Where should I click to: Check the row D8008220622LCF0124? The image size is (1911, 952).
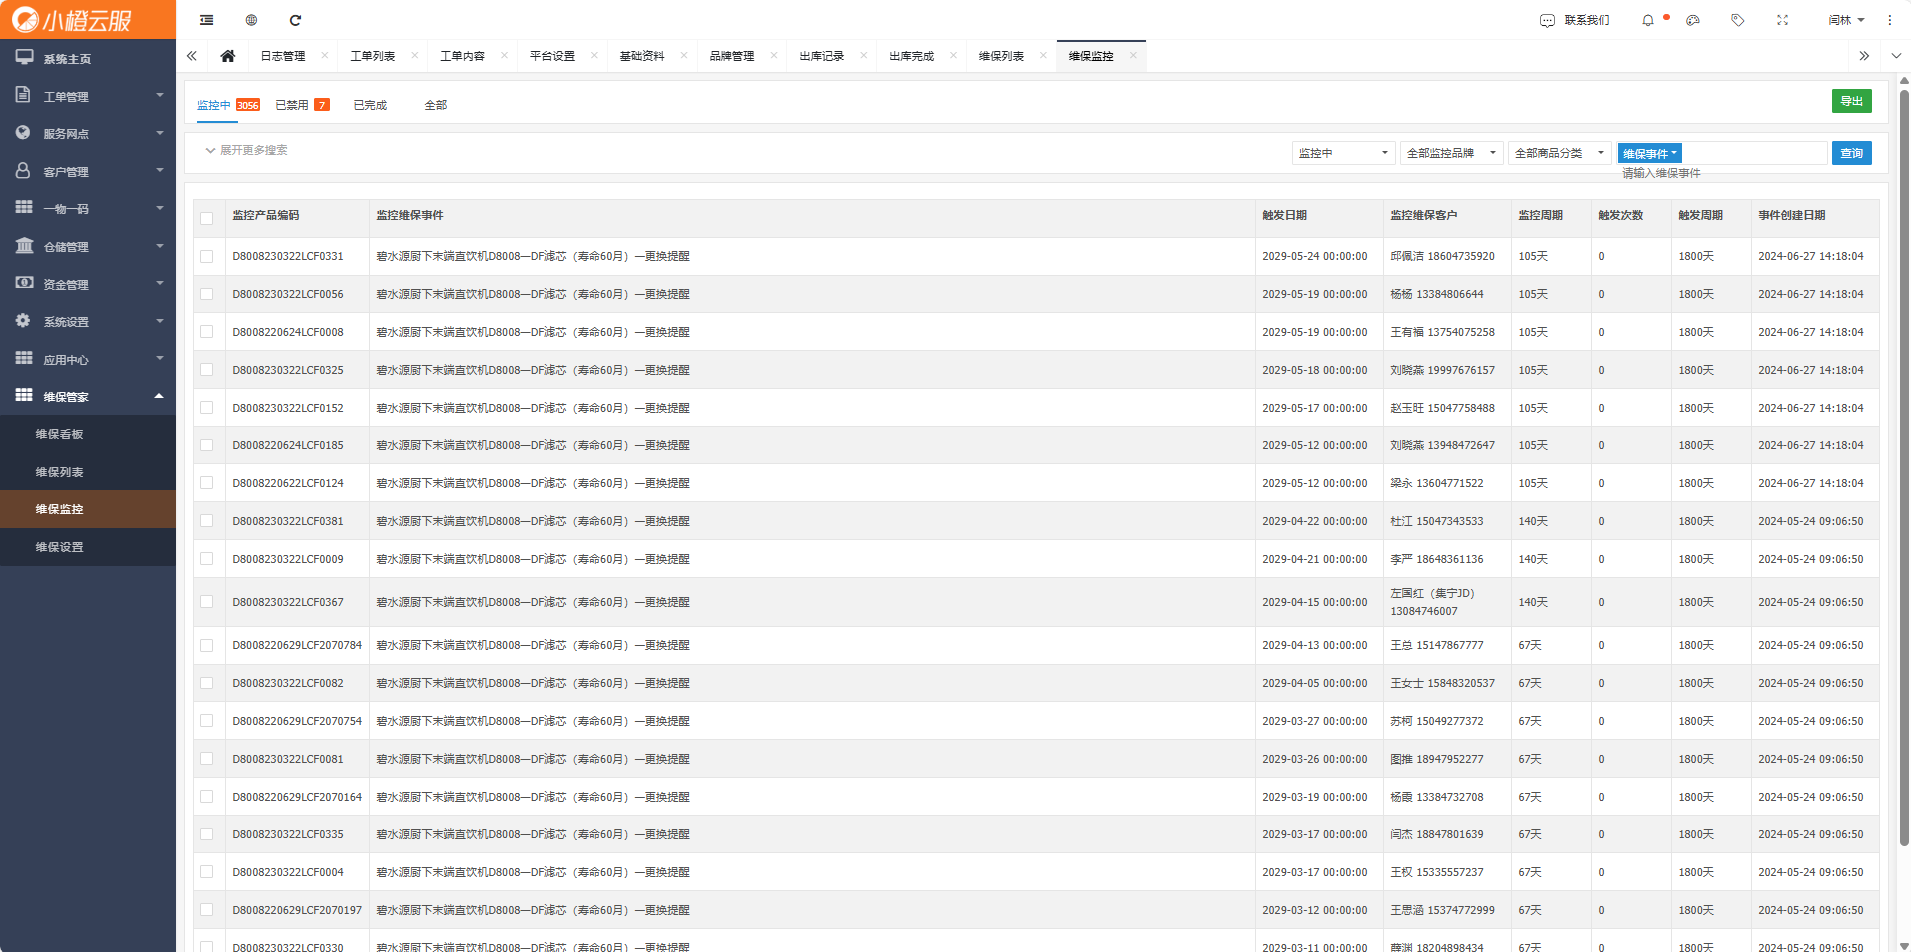206,483
